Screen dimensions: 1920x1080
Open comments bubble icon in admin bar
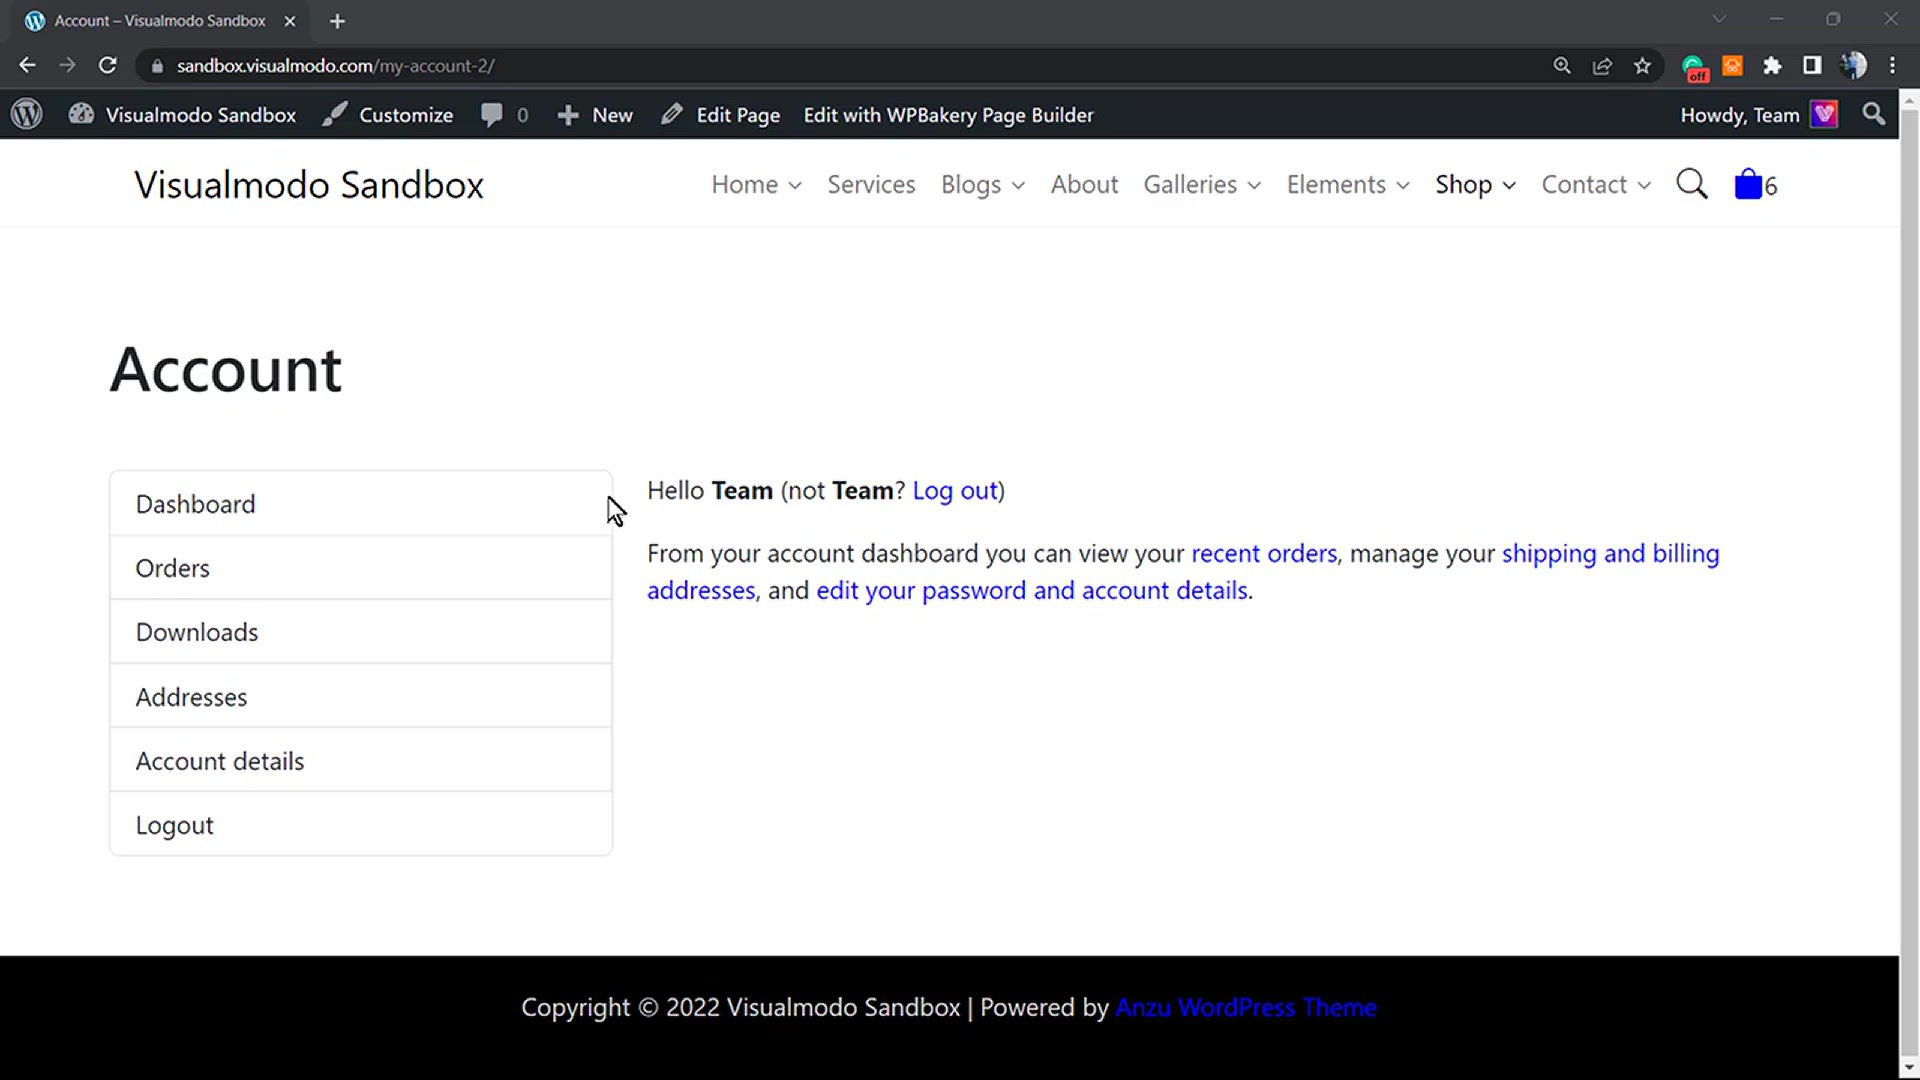[491, 114]
